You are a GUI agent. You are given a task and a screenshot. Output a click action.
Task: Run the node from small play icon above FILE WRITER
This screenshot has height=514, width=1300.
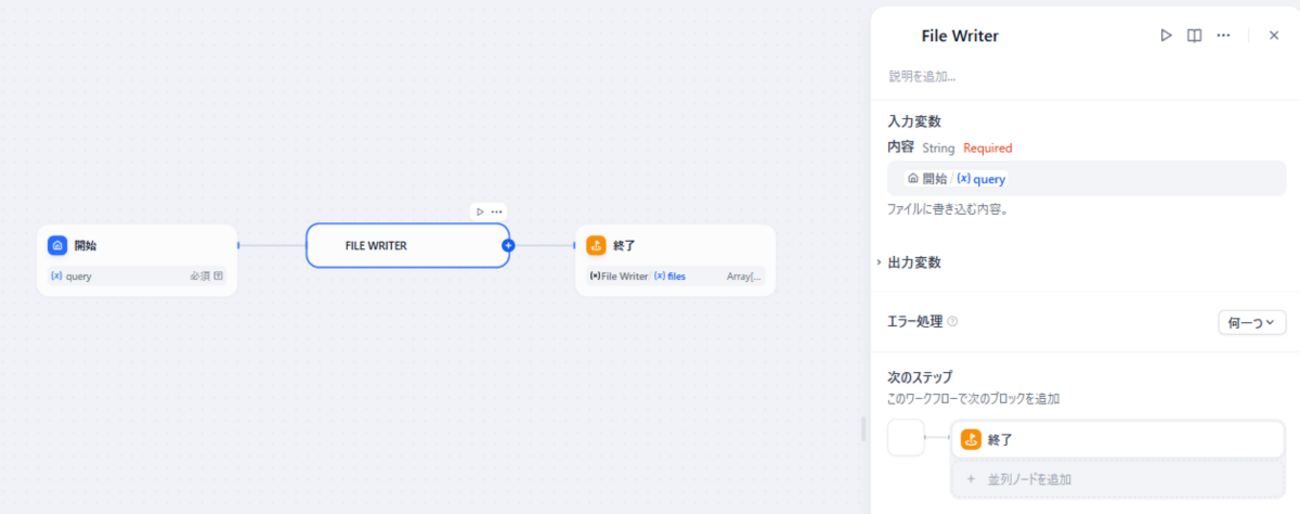480,212
